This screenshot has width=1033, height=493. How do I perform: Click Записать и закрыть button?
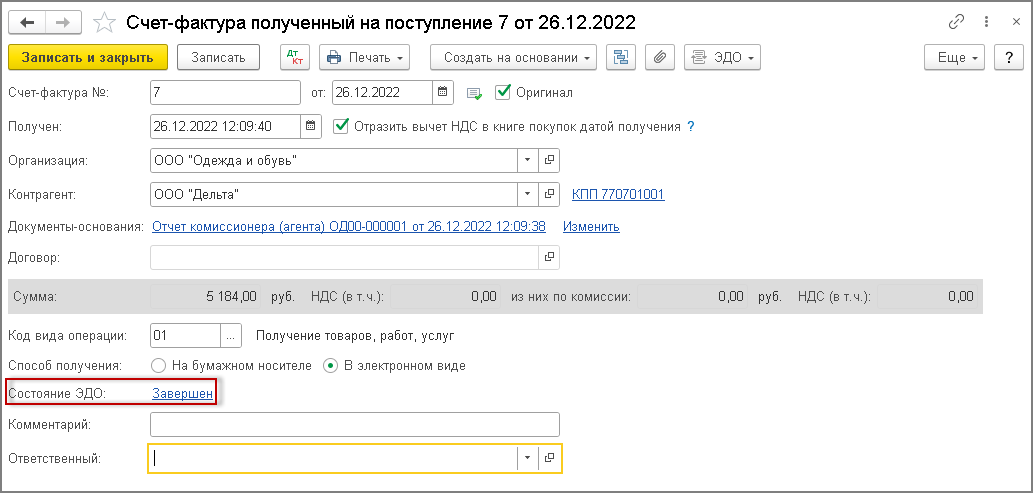(x=87, y=58)
